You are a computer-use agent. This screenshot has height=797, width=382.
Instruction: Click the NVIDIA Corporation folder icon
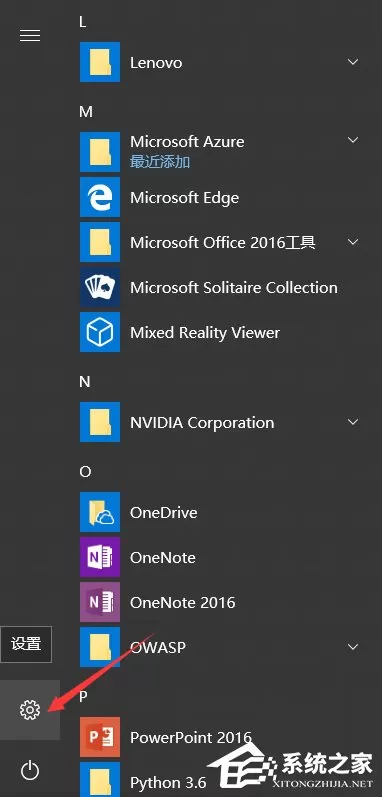click(100, 422)
